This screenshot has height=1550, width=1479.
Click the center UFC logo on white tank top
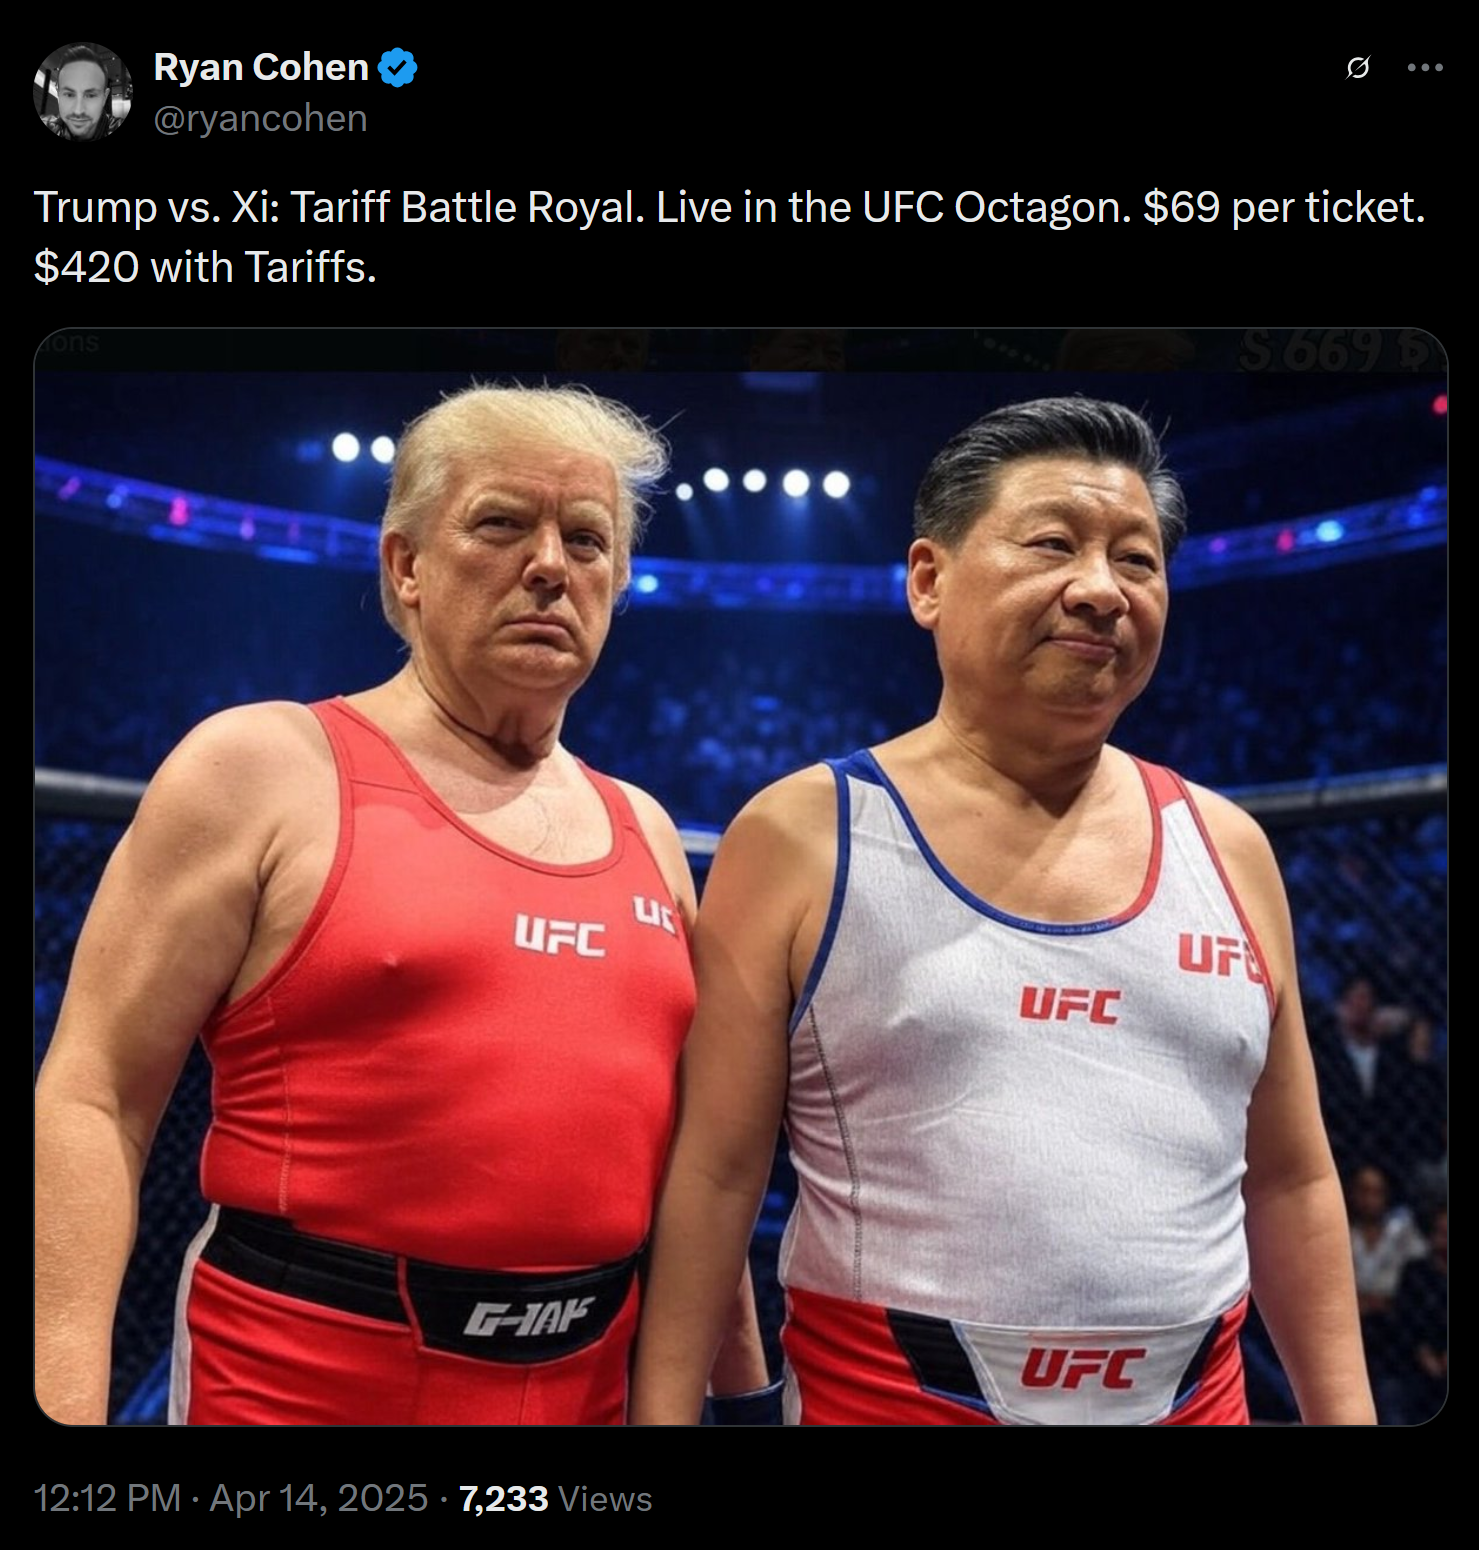(x=1069, y=1005)
